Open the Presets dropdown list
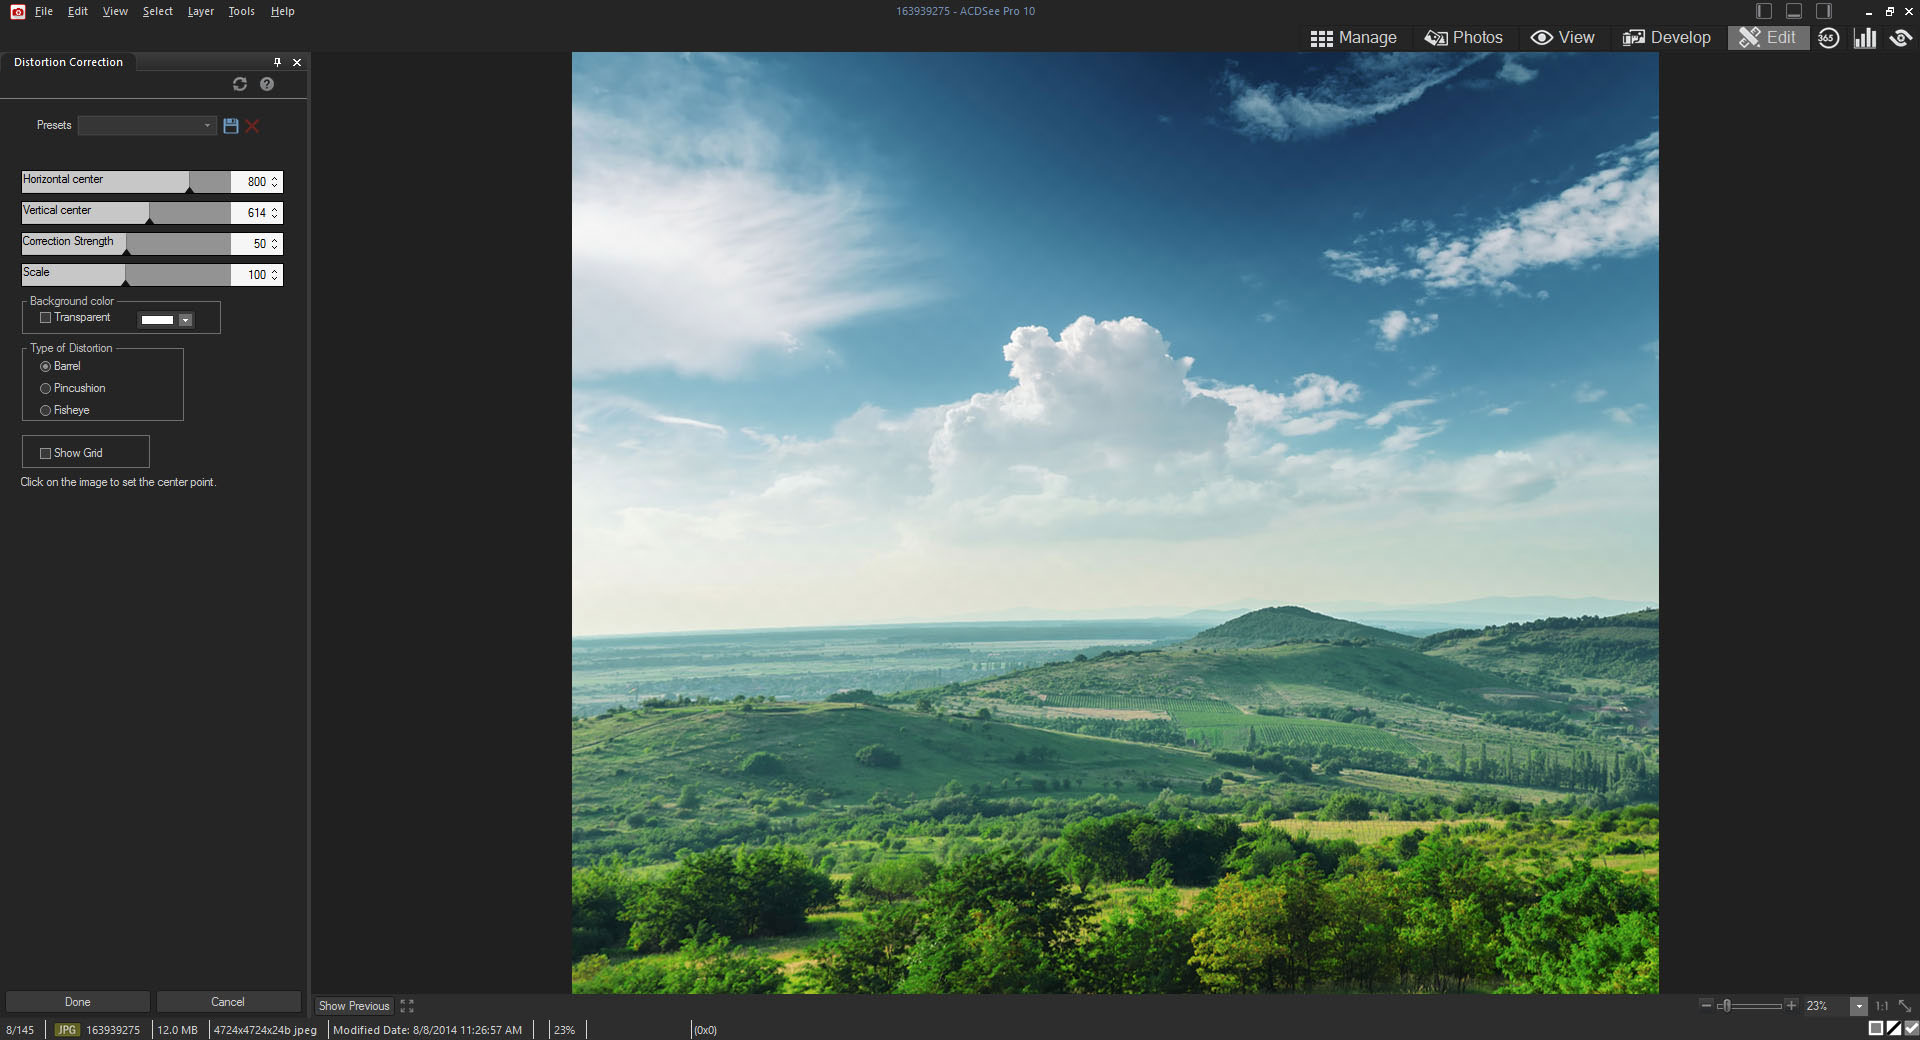 (x=206, y=126)
